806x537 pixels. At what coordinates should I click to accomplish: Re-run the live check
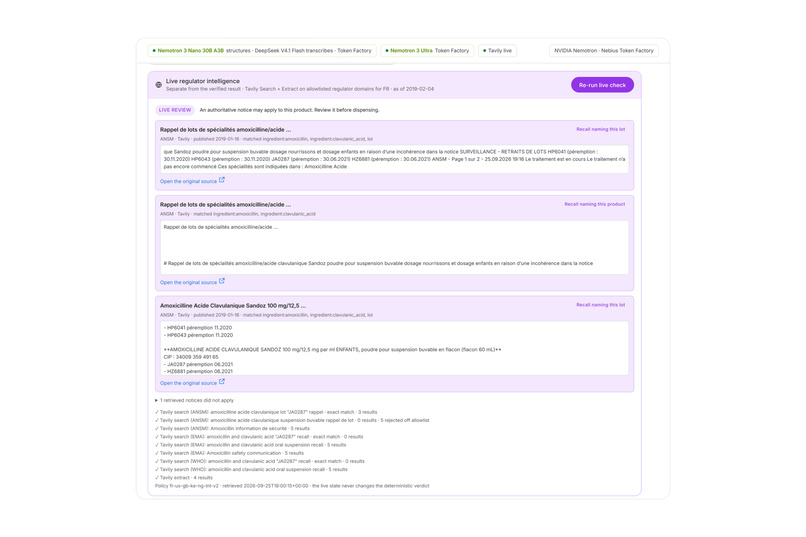pos(602,85)
